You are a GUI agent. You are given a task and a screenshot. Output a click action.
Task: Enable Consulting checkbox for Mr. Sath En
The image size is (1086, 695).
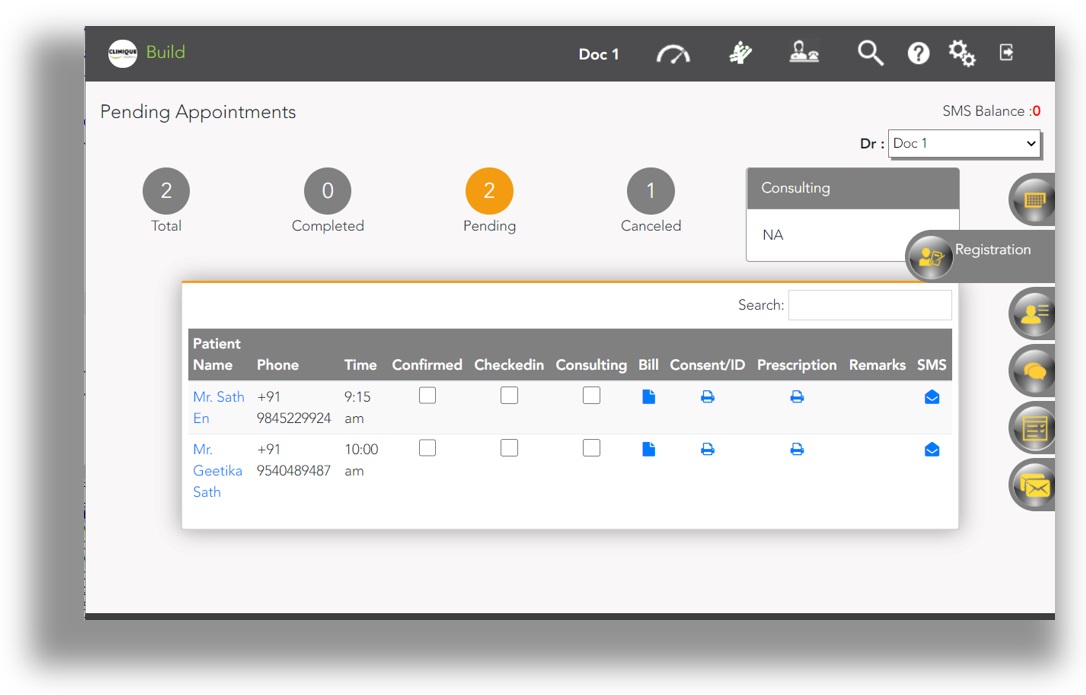pos(591,396)
